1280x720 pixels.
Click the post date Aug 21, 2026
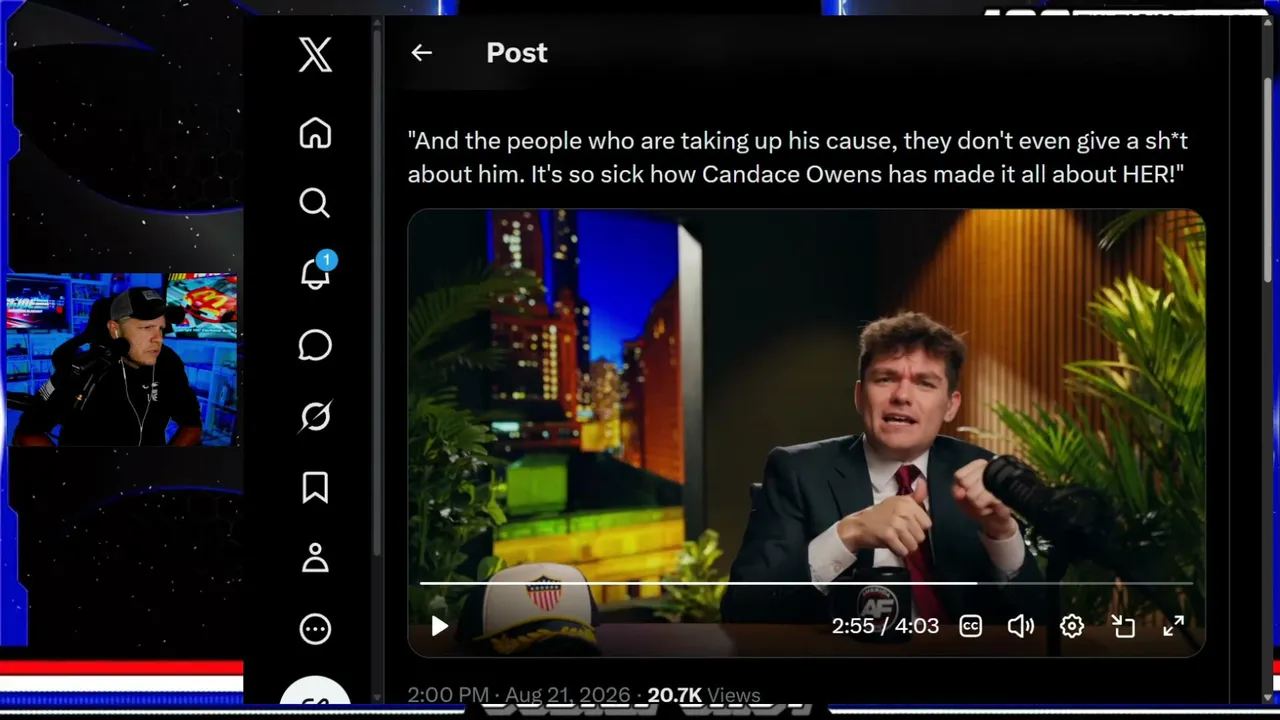click(567, 695)
